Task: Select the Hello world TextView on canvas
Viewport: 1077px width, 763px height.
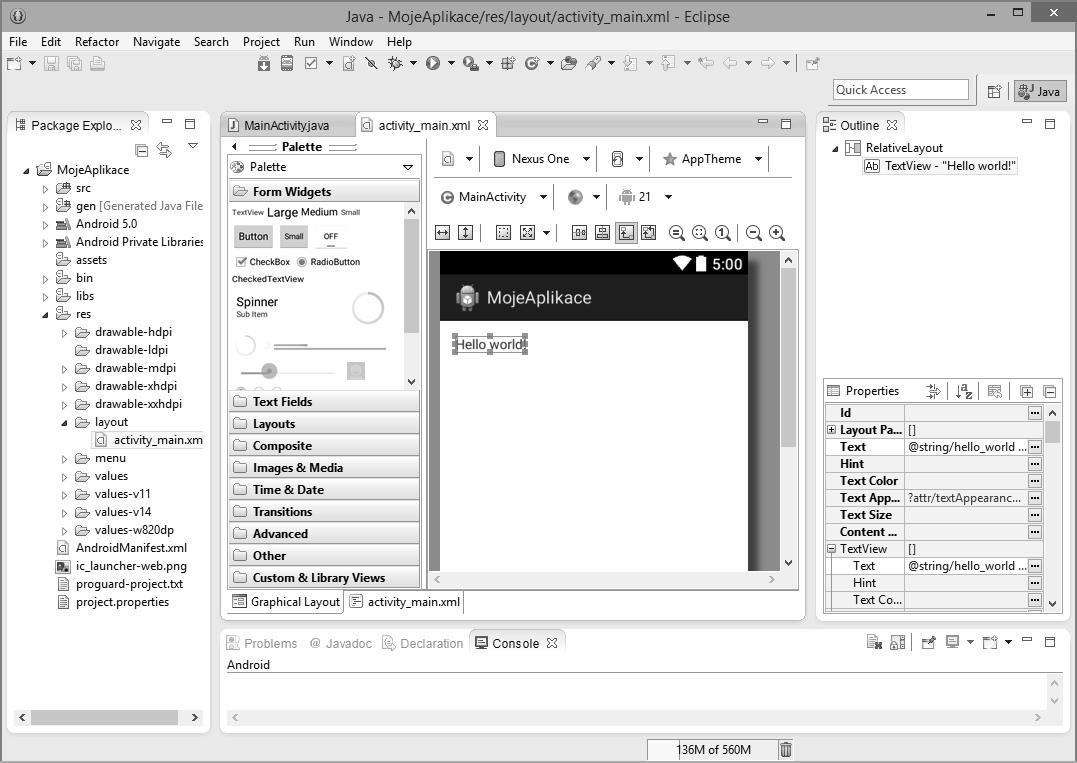Action: [x=490, y=345]
